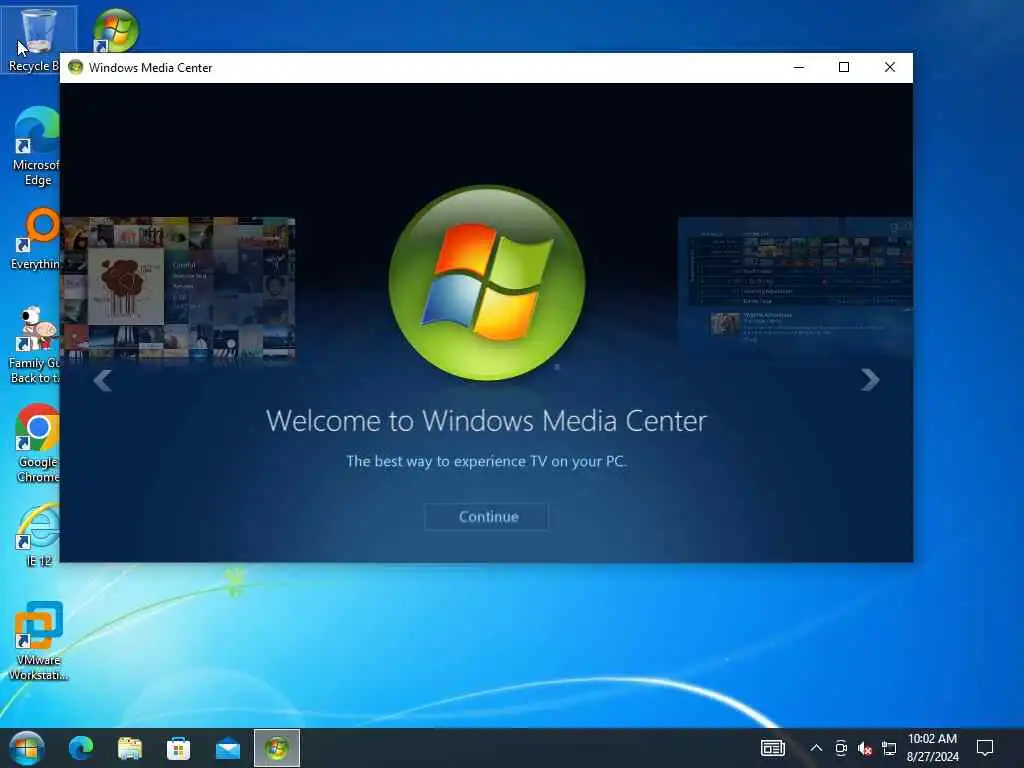Click the 'Welcome to Windows Media Center' heading
The width and height of the screenshot is (1024, 768).
(487, 421)
